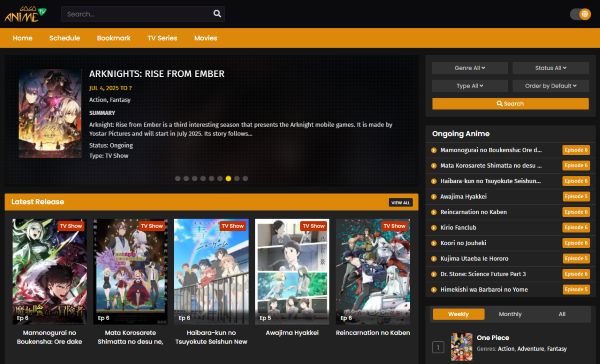
Task: Select the last carousel dot
Action: (x=245, y=178)
